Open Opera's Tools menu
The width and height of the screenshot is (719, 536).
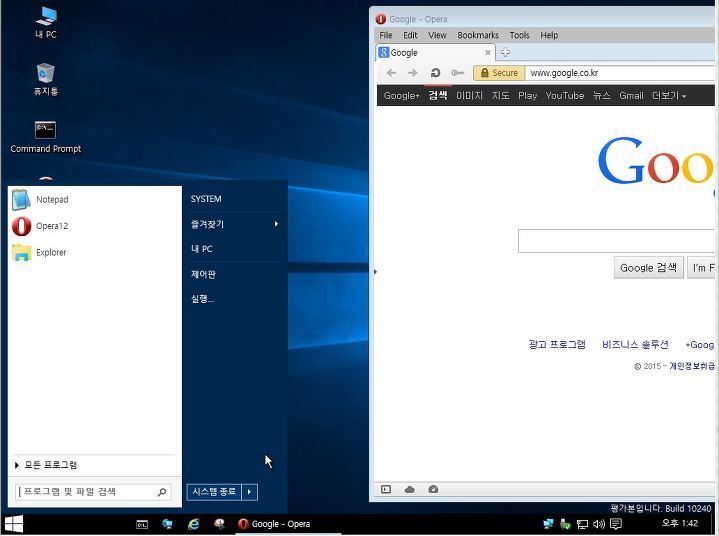coord(519,35)
